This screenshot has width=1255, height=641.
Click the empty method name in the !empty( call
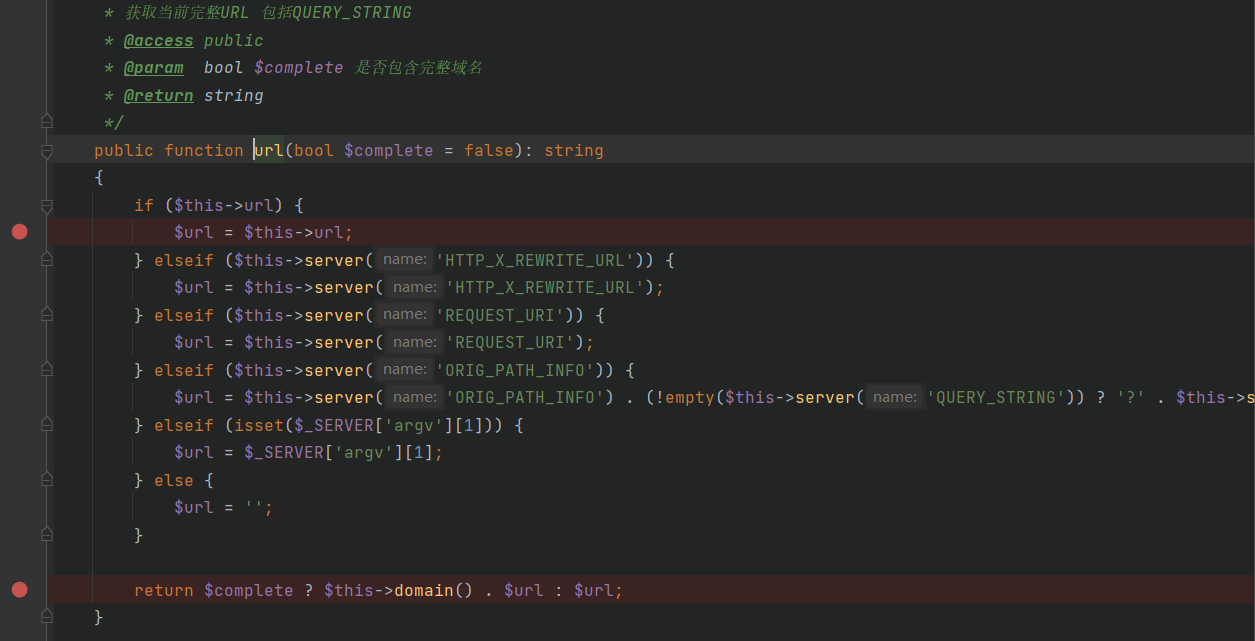pos(689,398)
